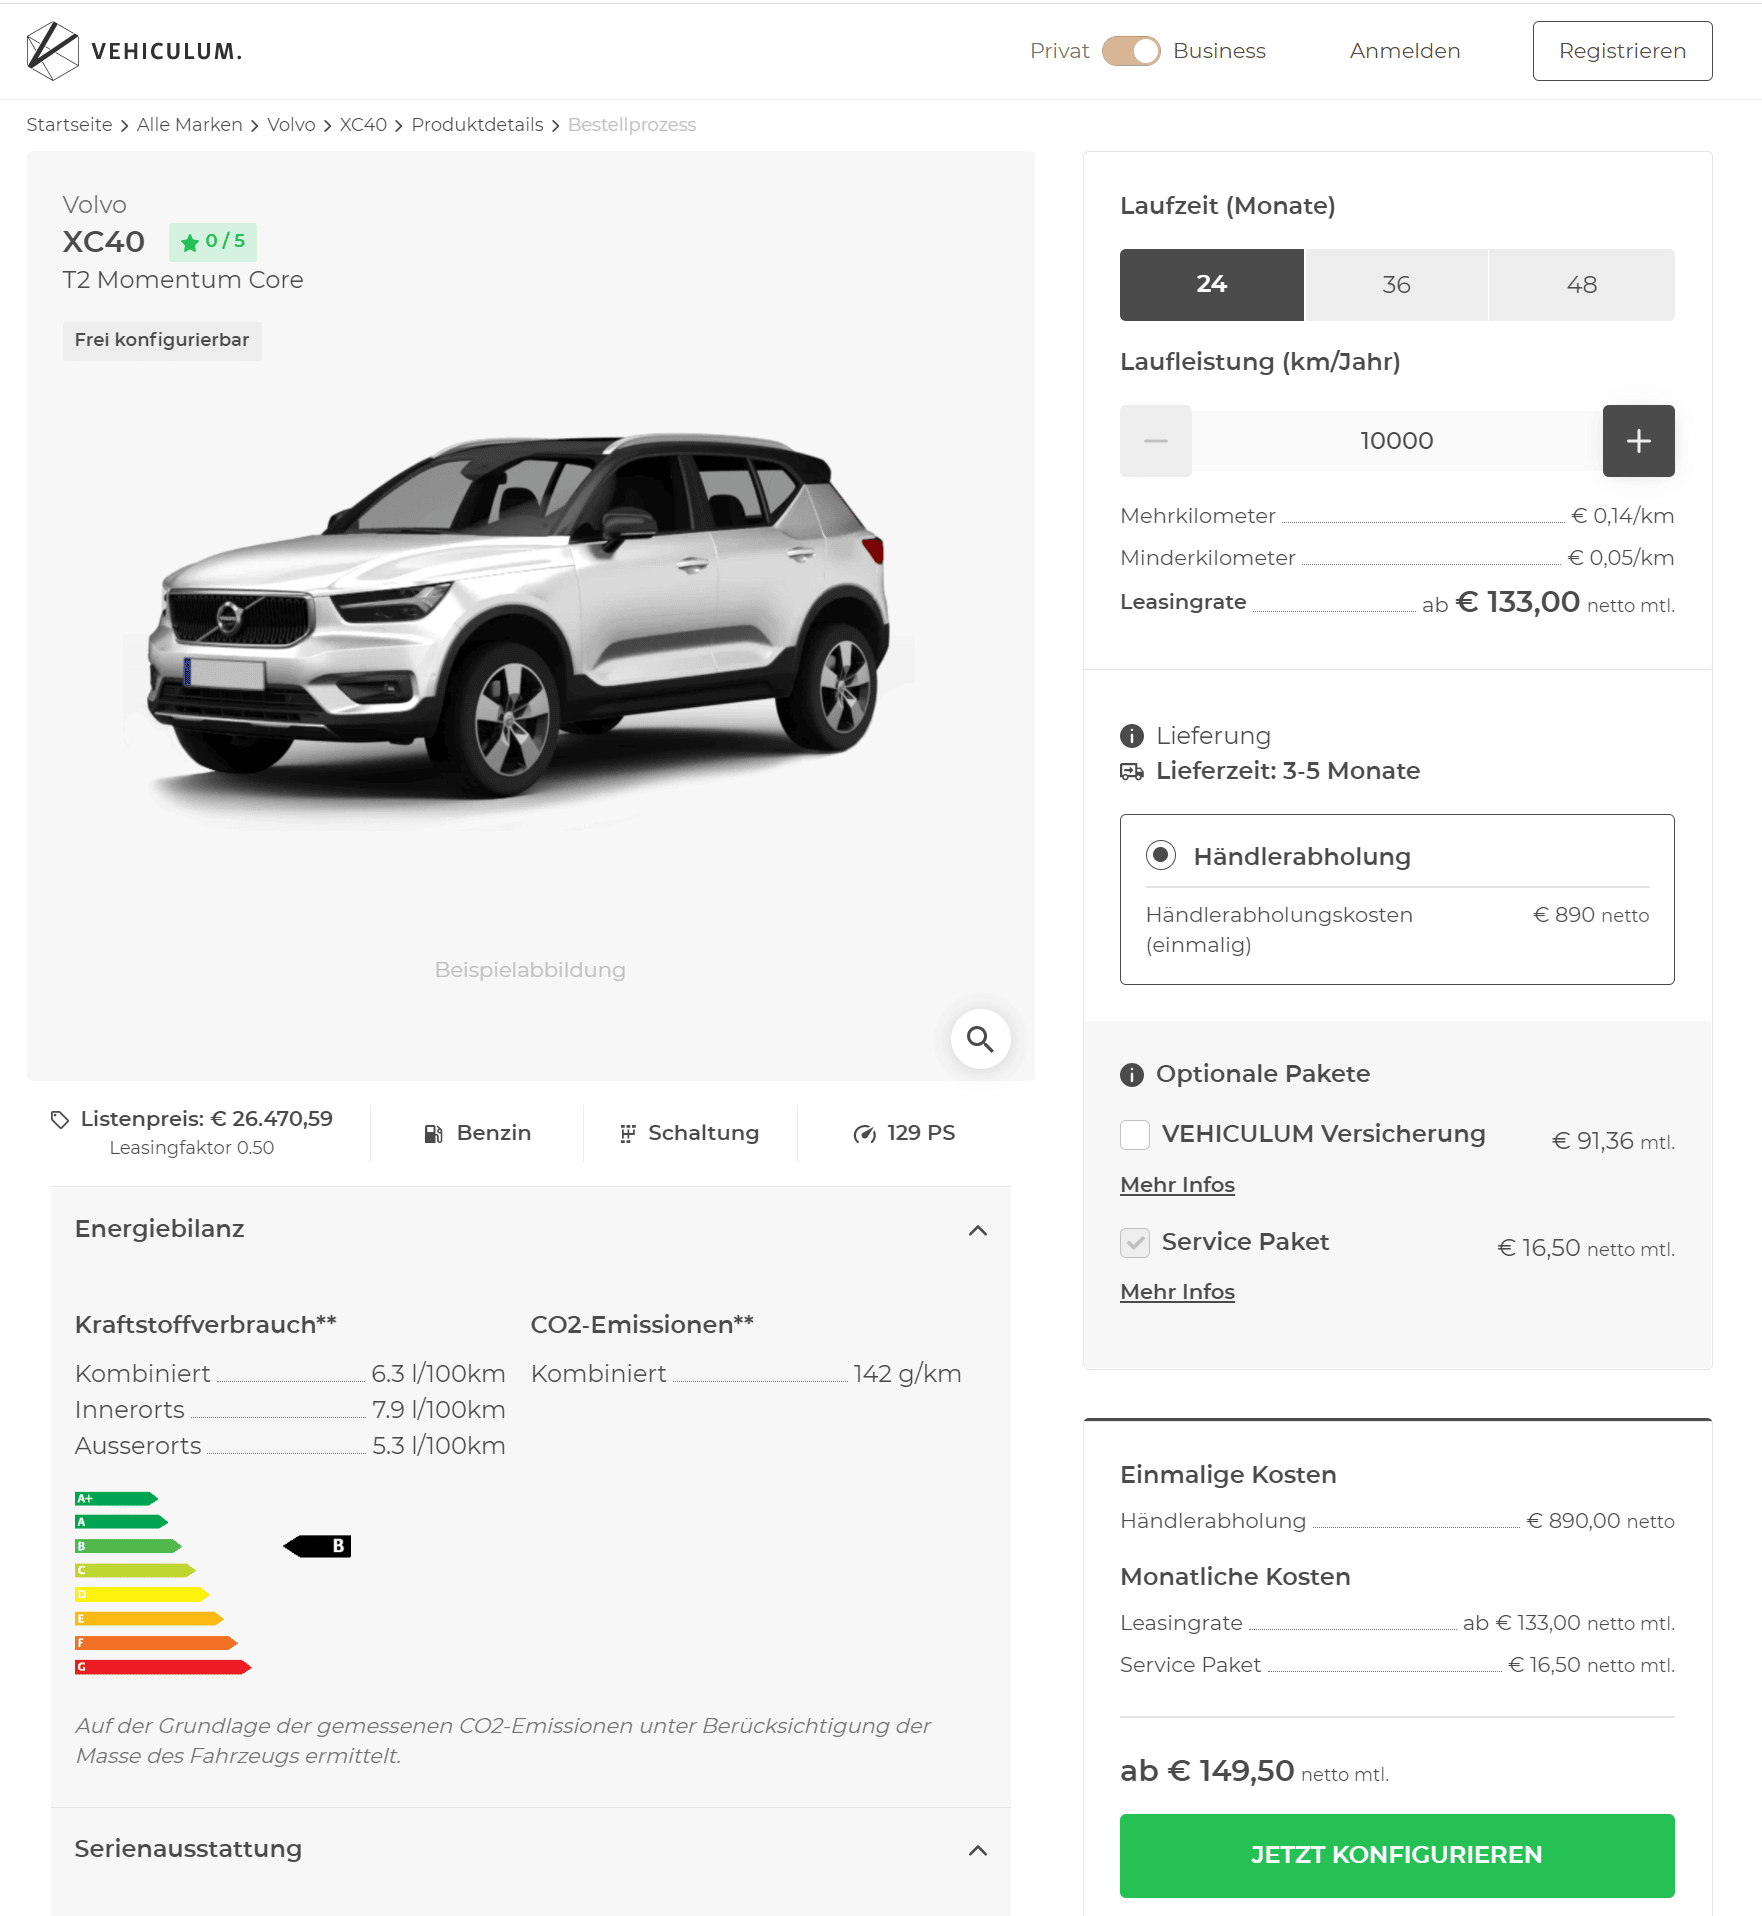
Task: Click the mileage value field showing 10000
Action: click(x=1396, y=441)
